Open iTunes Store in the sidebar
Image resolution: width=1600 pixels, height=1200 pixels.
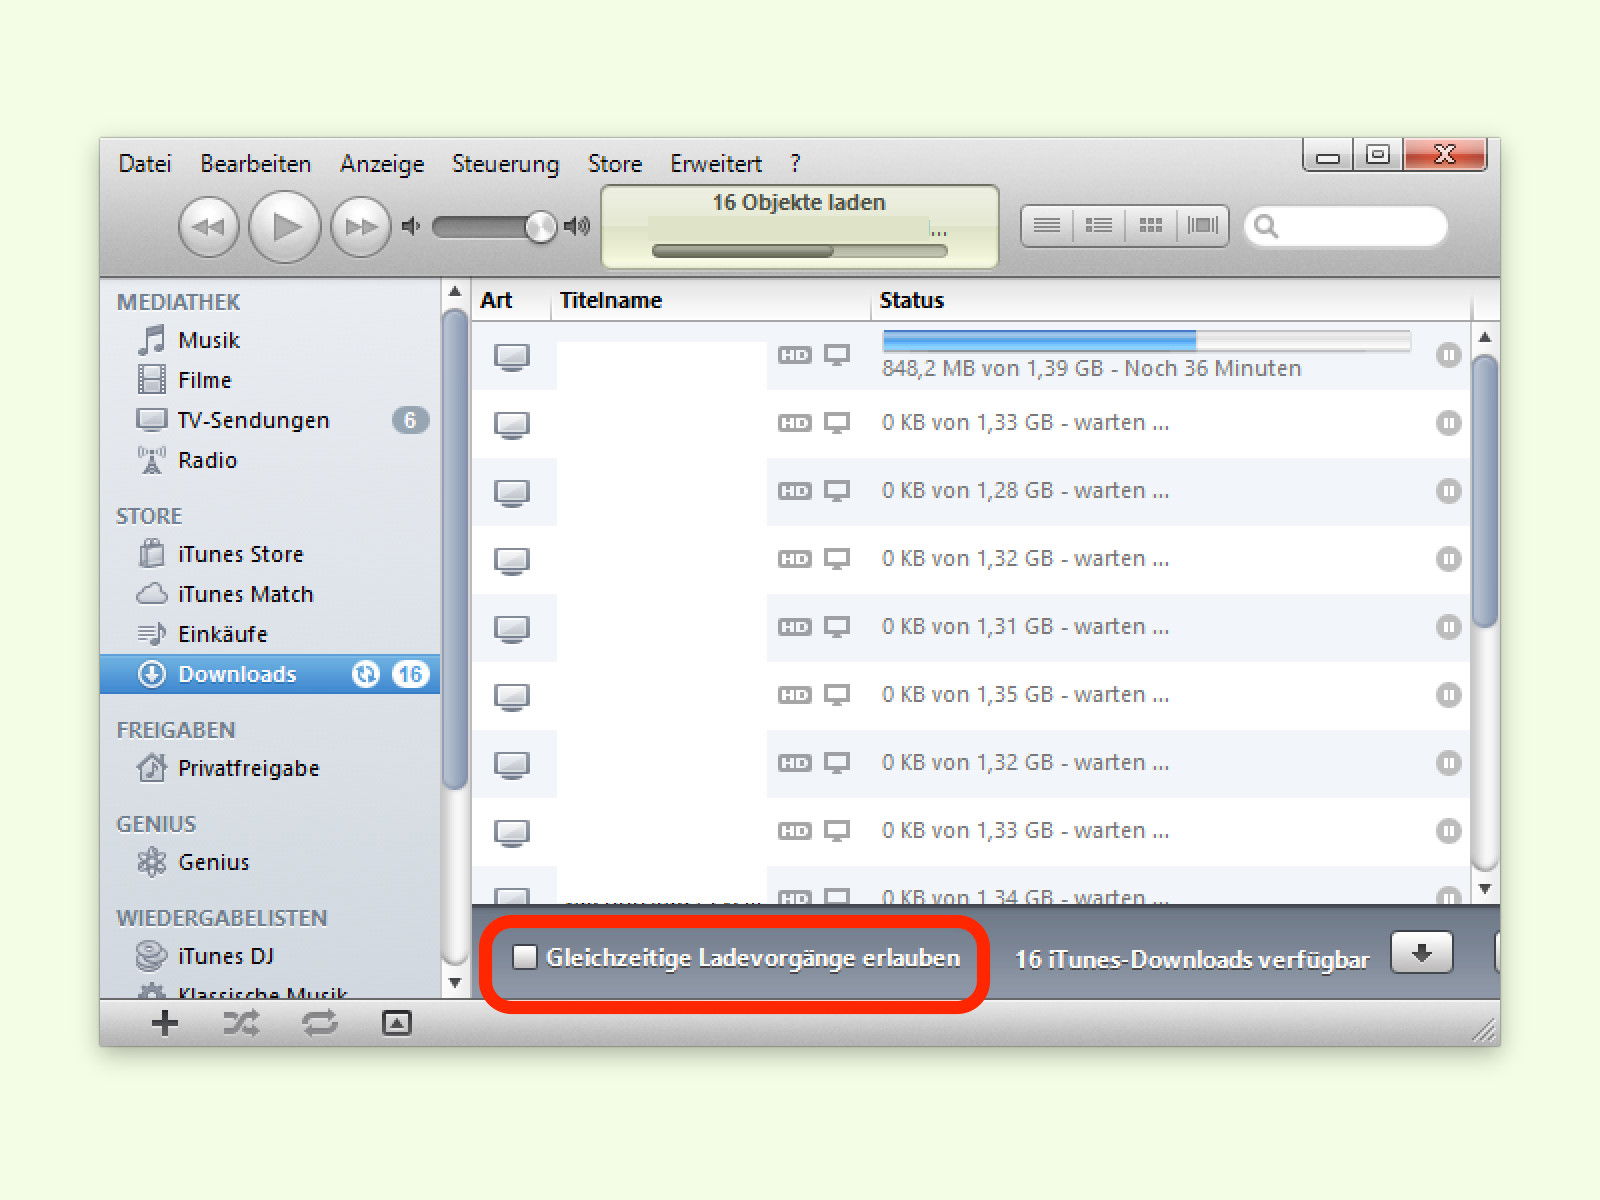click(270, 554)
